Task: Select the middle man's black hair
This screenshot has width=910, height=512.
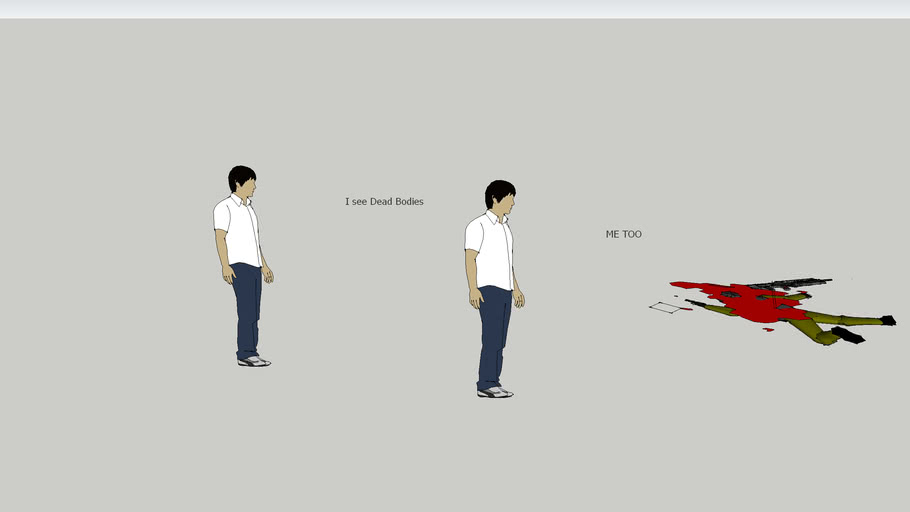Action: click(498, 189)
